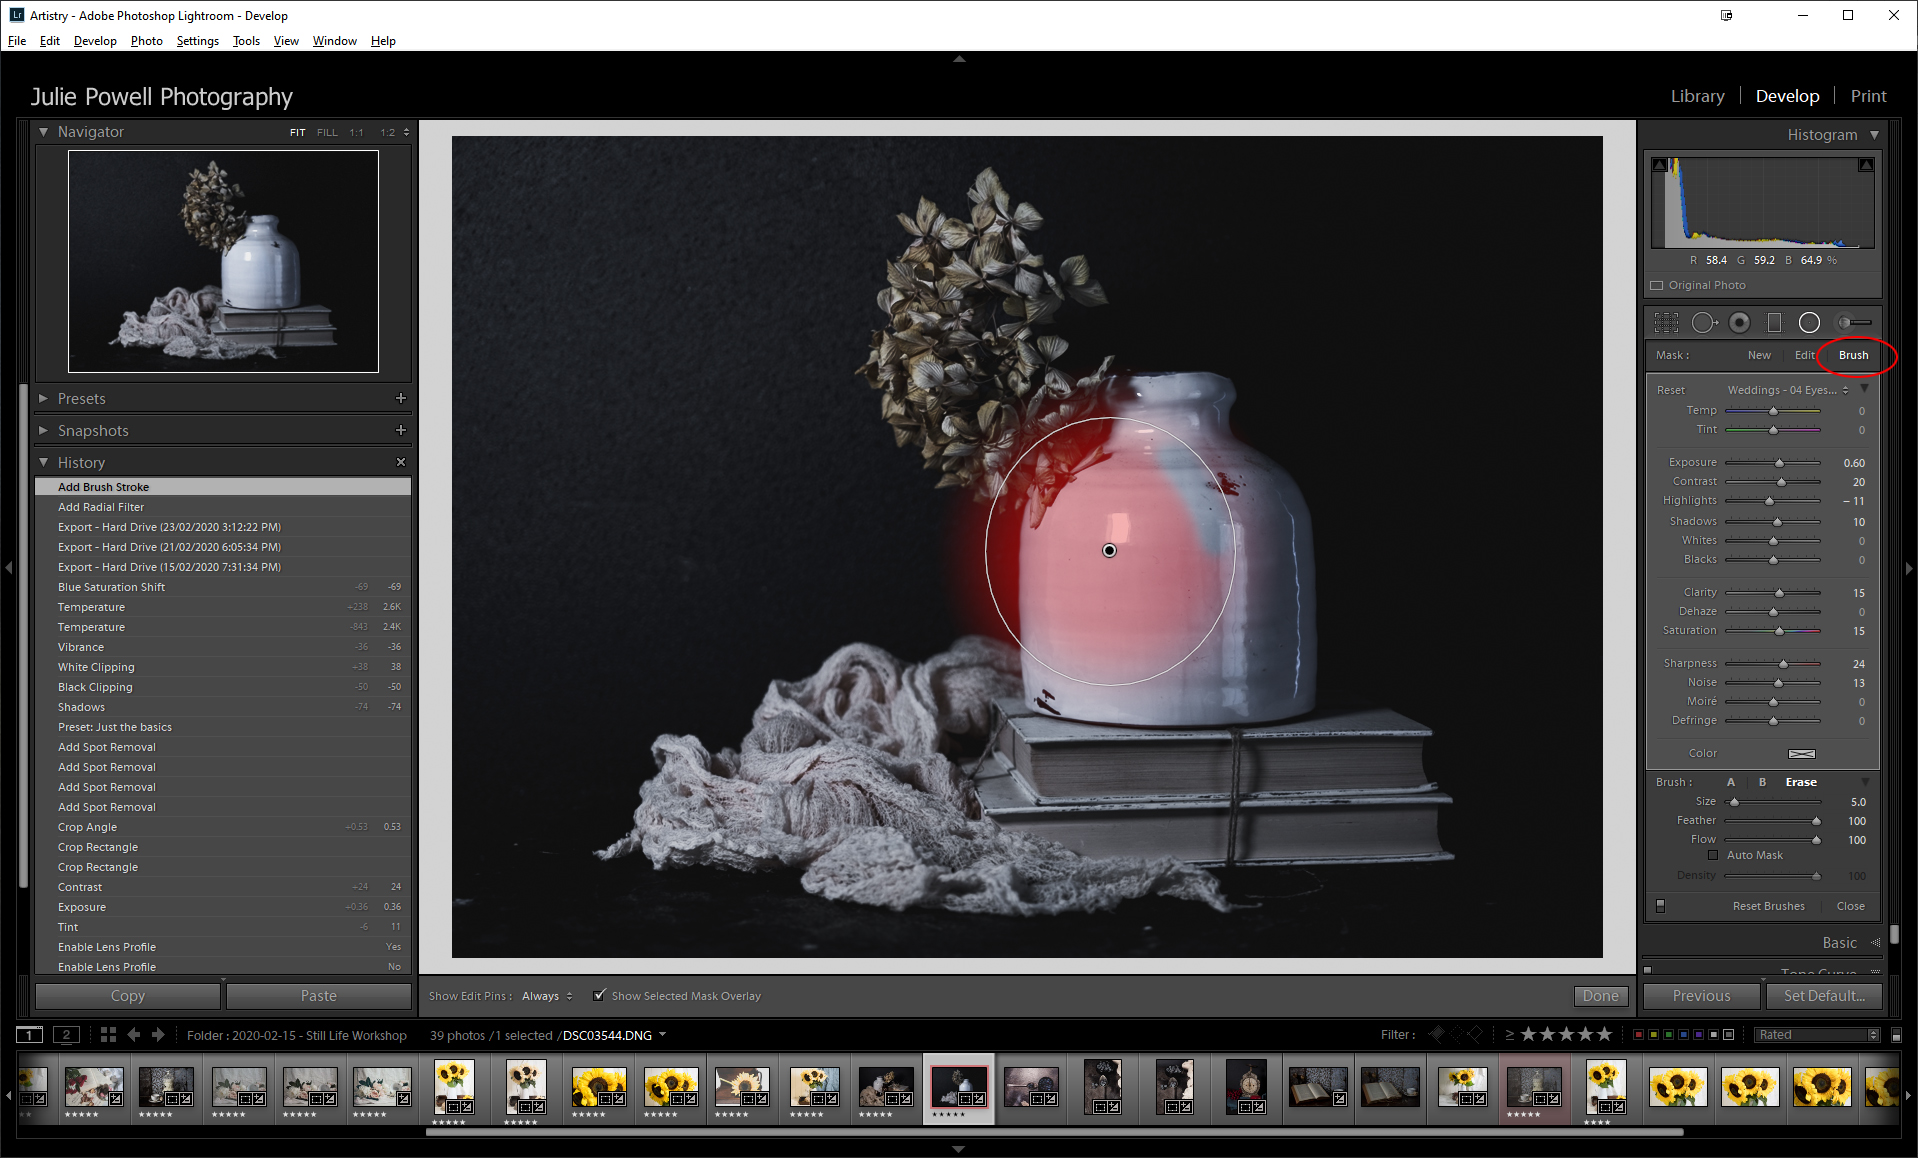This screenshot has width=1918, height=1158.
Task: Toggle shadow clipping indicator in histogram
Action: click(1660, 165)
